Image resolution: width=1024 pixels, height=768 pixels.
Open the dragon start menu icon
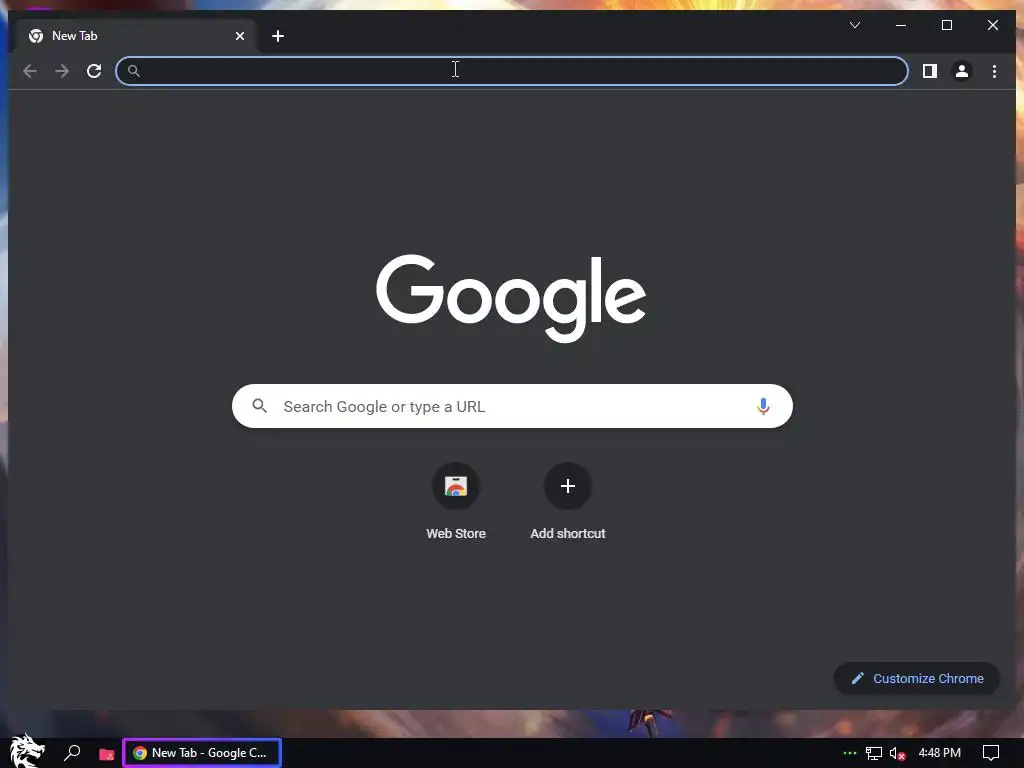coord(27,752)
